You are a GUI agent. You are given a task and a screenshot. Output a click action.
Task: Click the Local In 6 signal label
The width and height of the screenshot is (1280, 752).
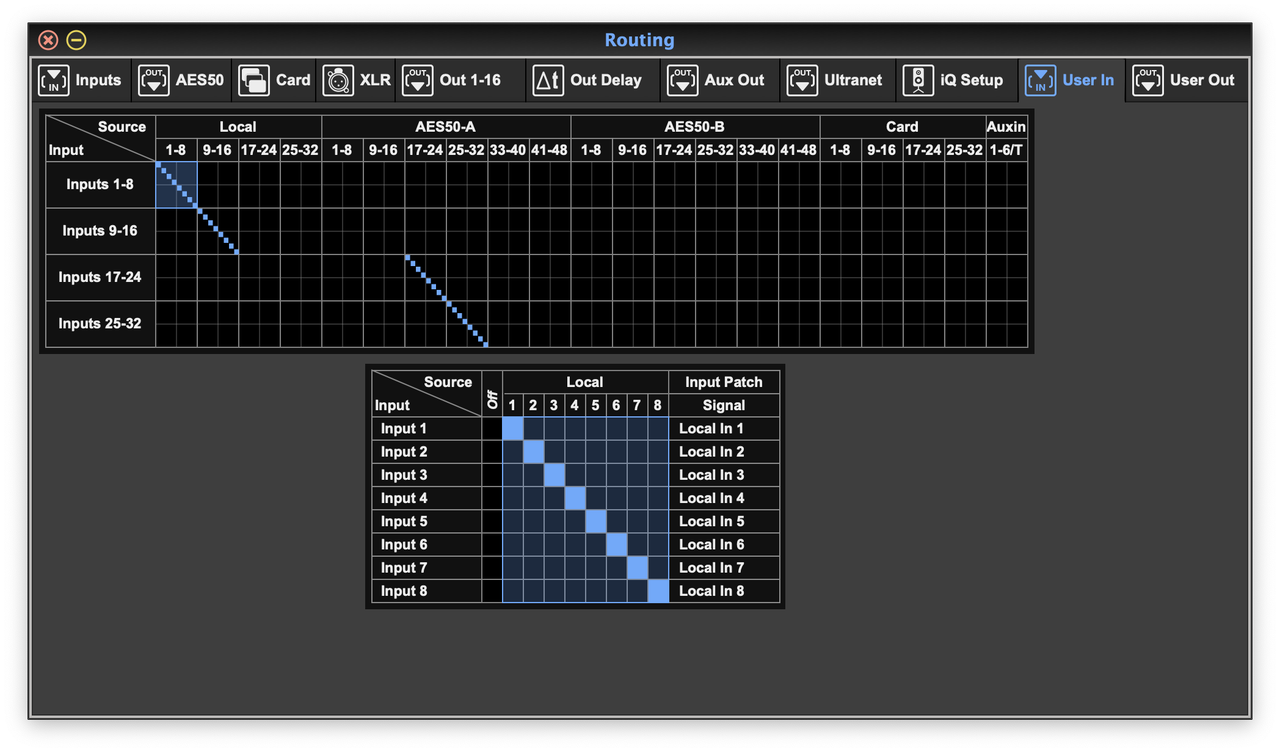coord(711,544)
